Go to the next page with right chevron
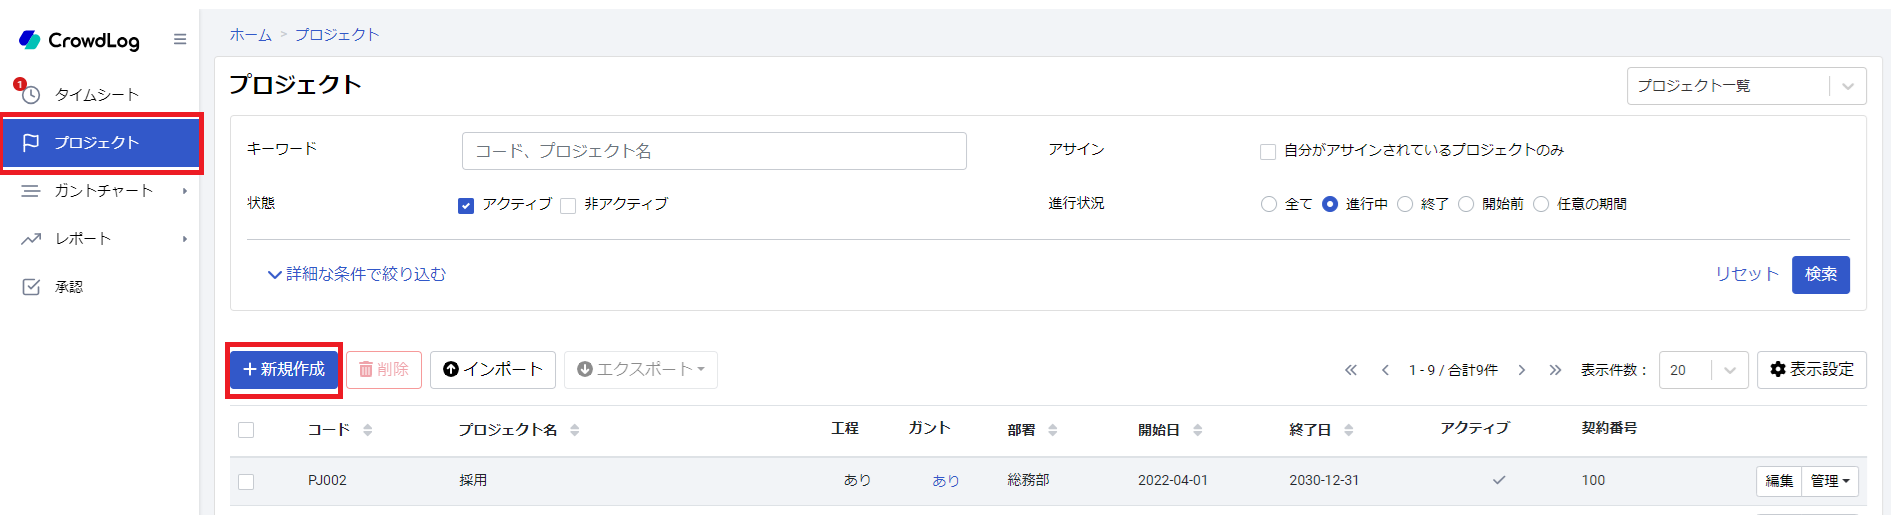The width and height of the screenshot is (1891, 515). click(1522, 370)
